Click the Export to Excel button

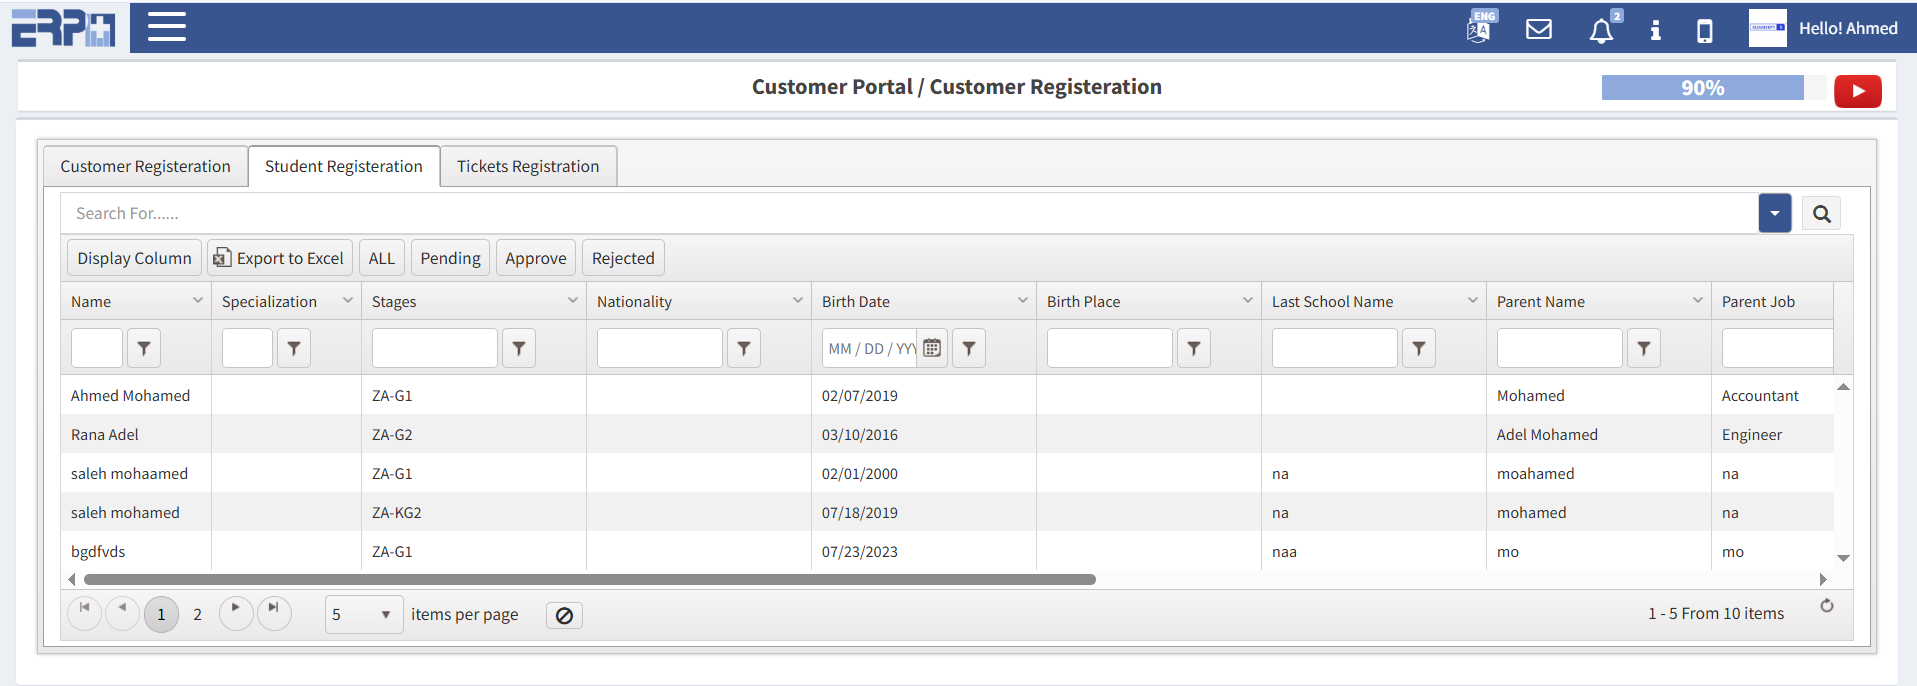coord(279,258)
